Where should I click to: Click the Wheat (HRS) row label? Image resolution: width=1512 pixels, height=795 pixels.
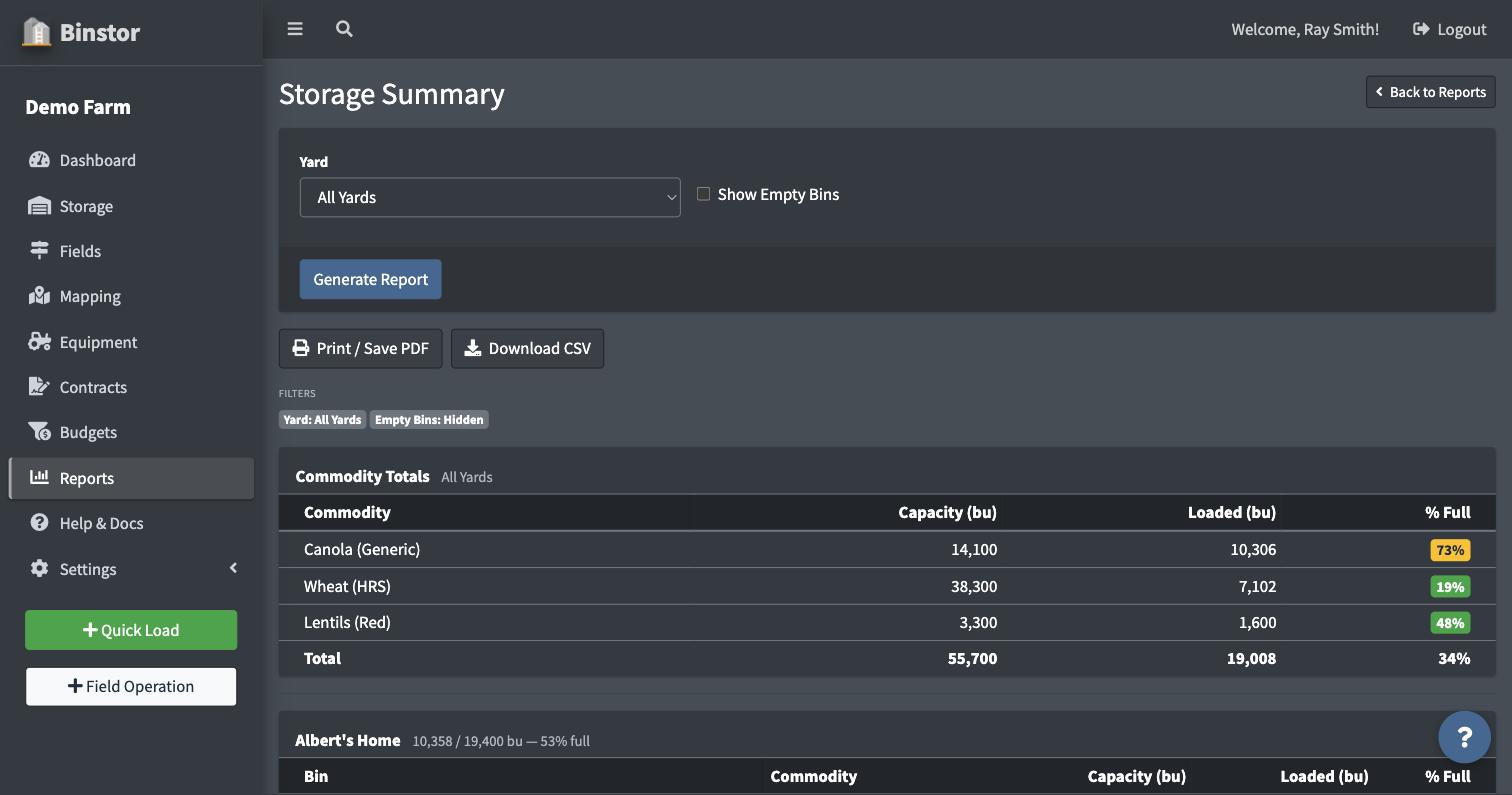click(x=347, y=586)
